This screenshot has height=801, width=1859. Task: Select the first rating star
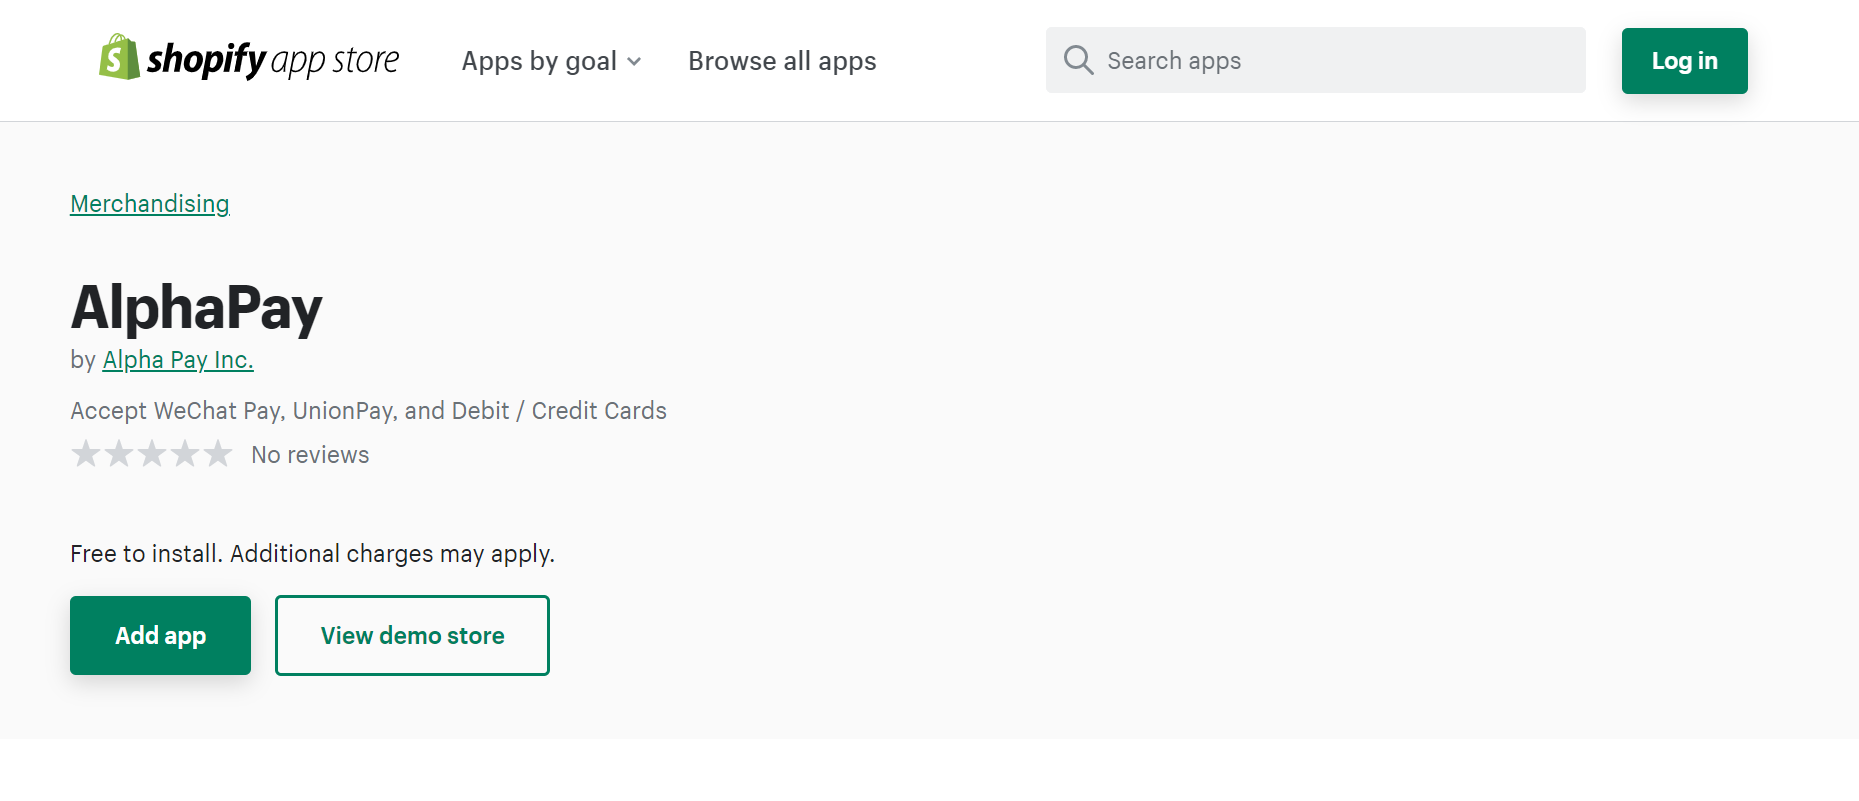[x=86, y=454]
